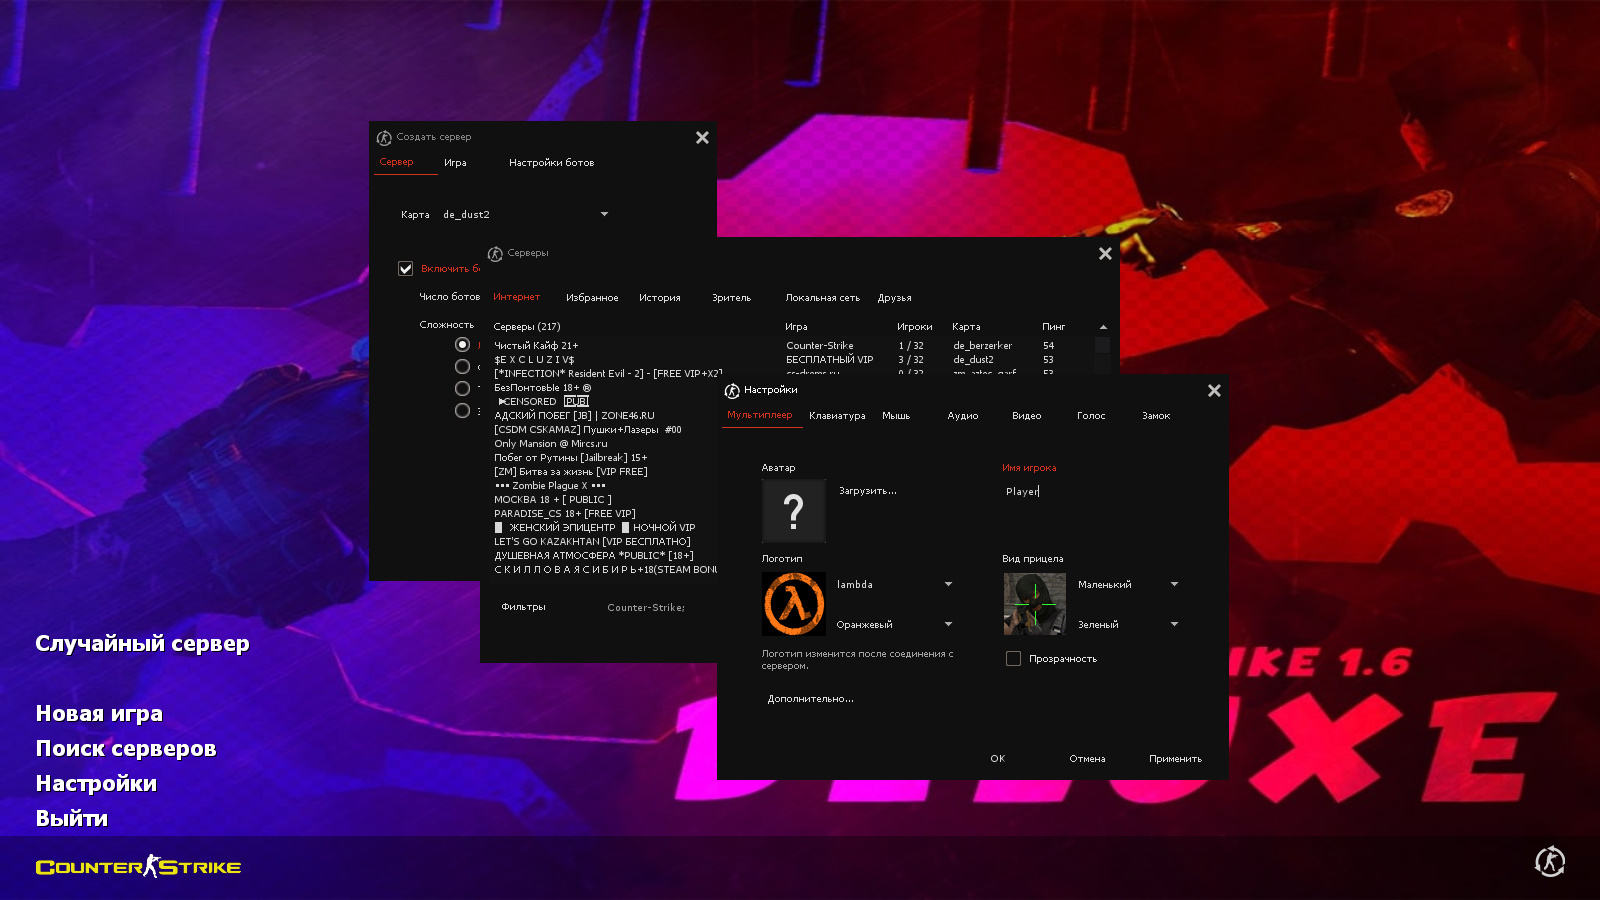The height and width of the screenshot is (900, 1600).
Task: Click the Имя игрока text field
Action: (1090, 492)
